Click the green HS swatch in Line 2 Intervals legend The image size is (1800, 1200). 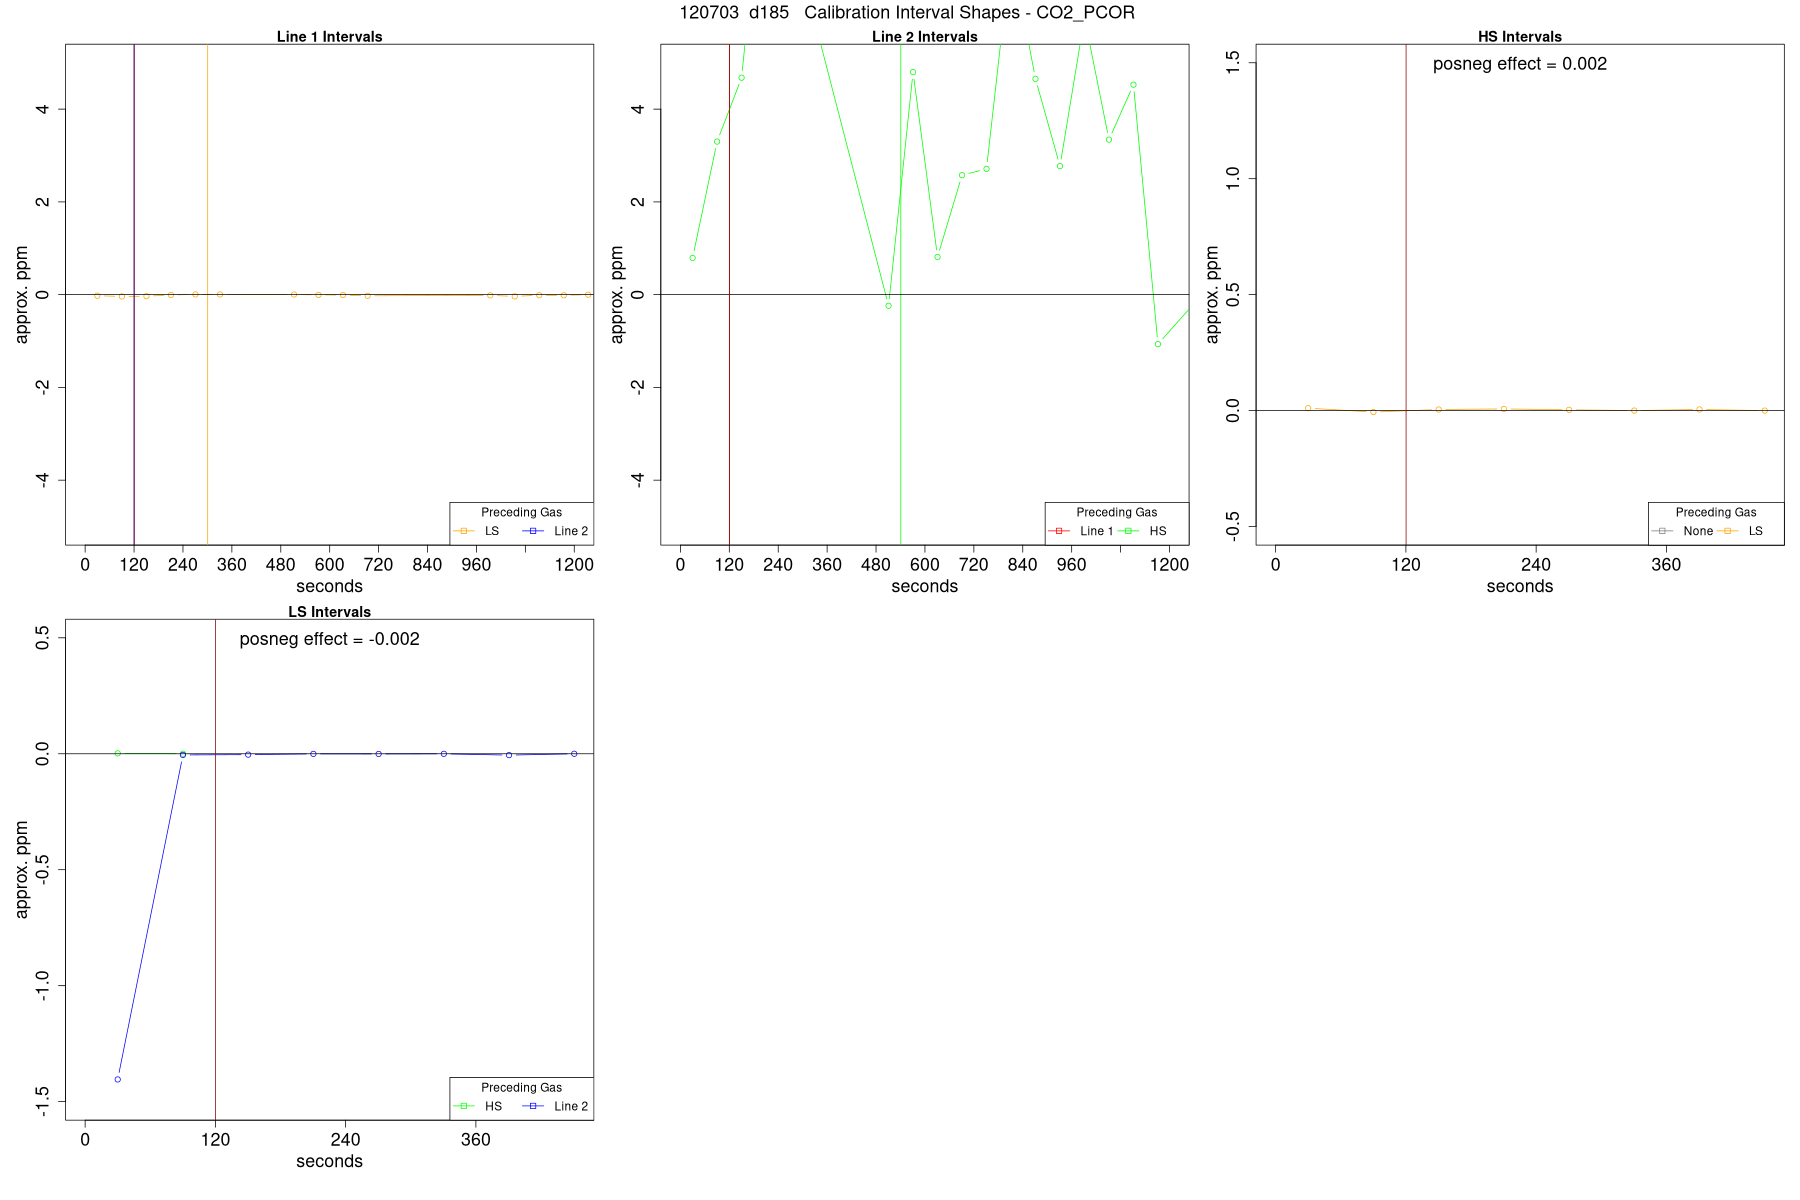1129,531
